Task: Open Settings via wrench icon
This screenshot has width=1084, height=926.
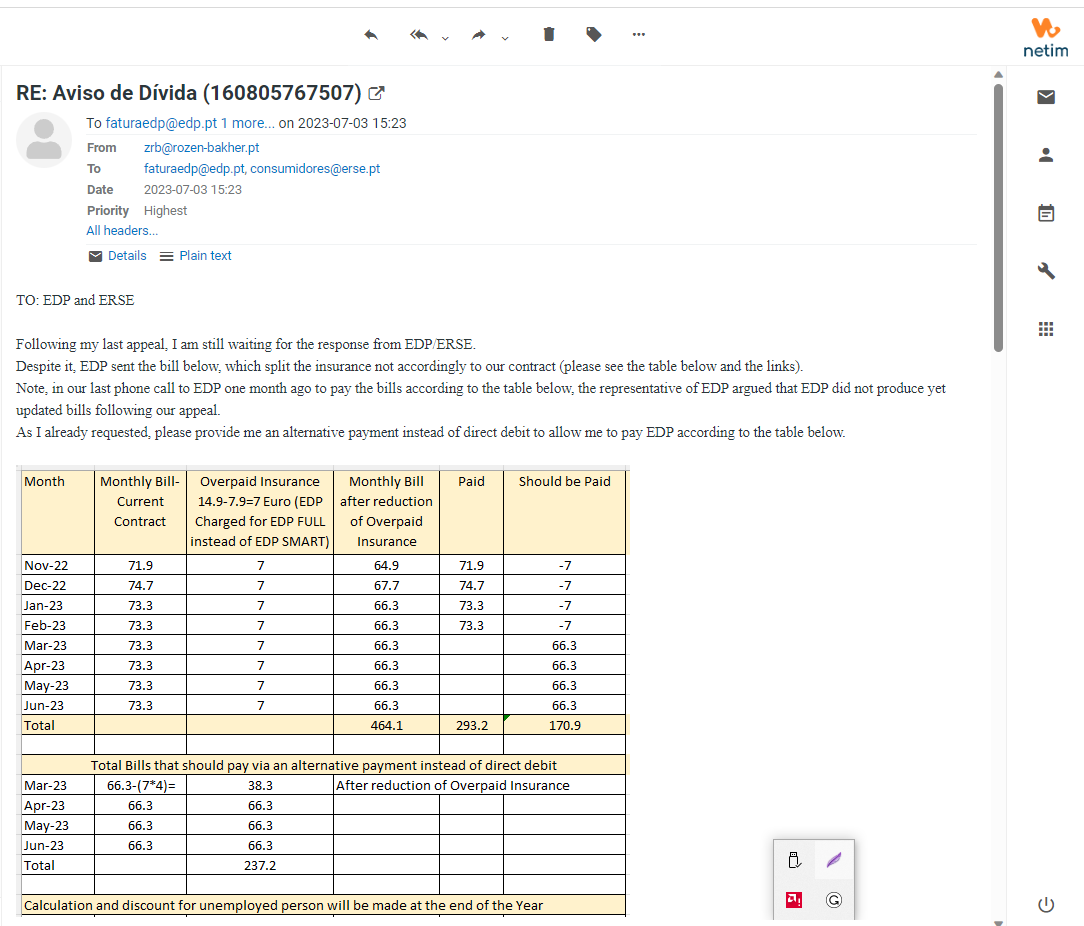Action: point(1046,270)
